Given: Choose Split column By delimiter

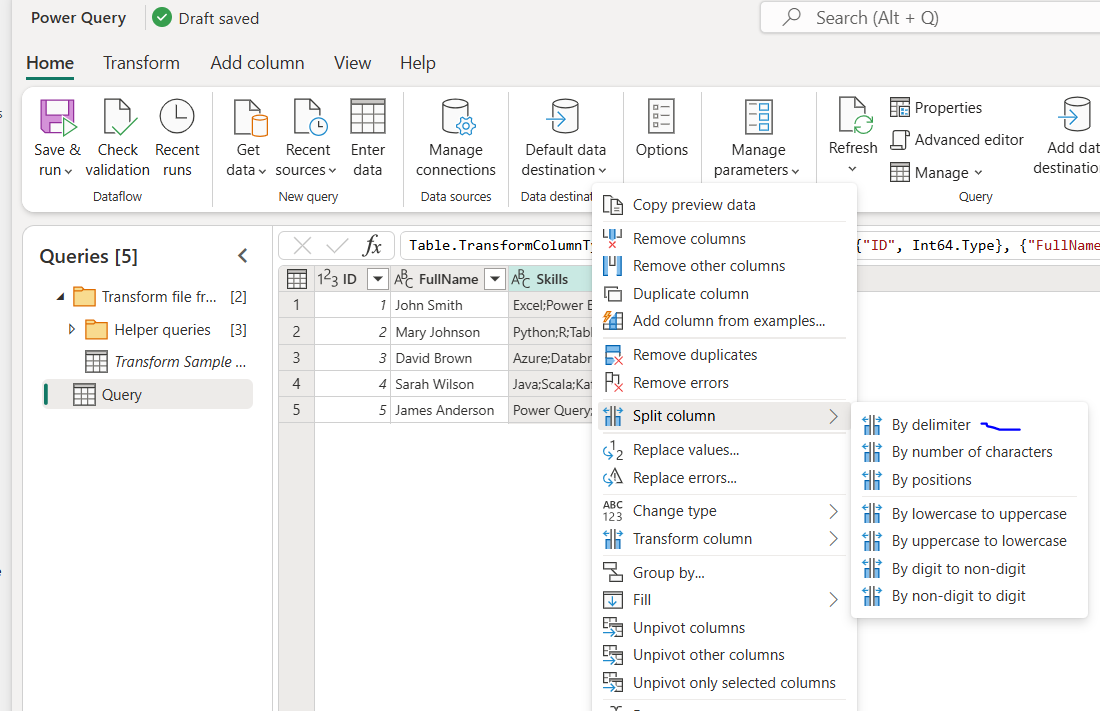Looking at the screenshot, I should (930, 425).
